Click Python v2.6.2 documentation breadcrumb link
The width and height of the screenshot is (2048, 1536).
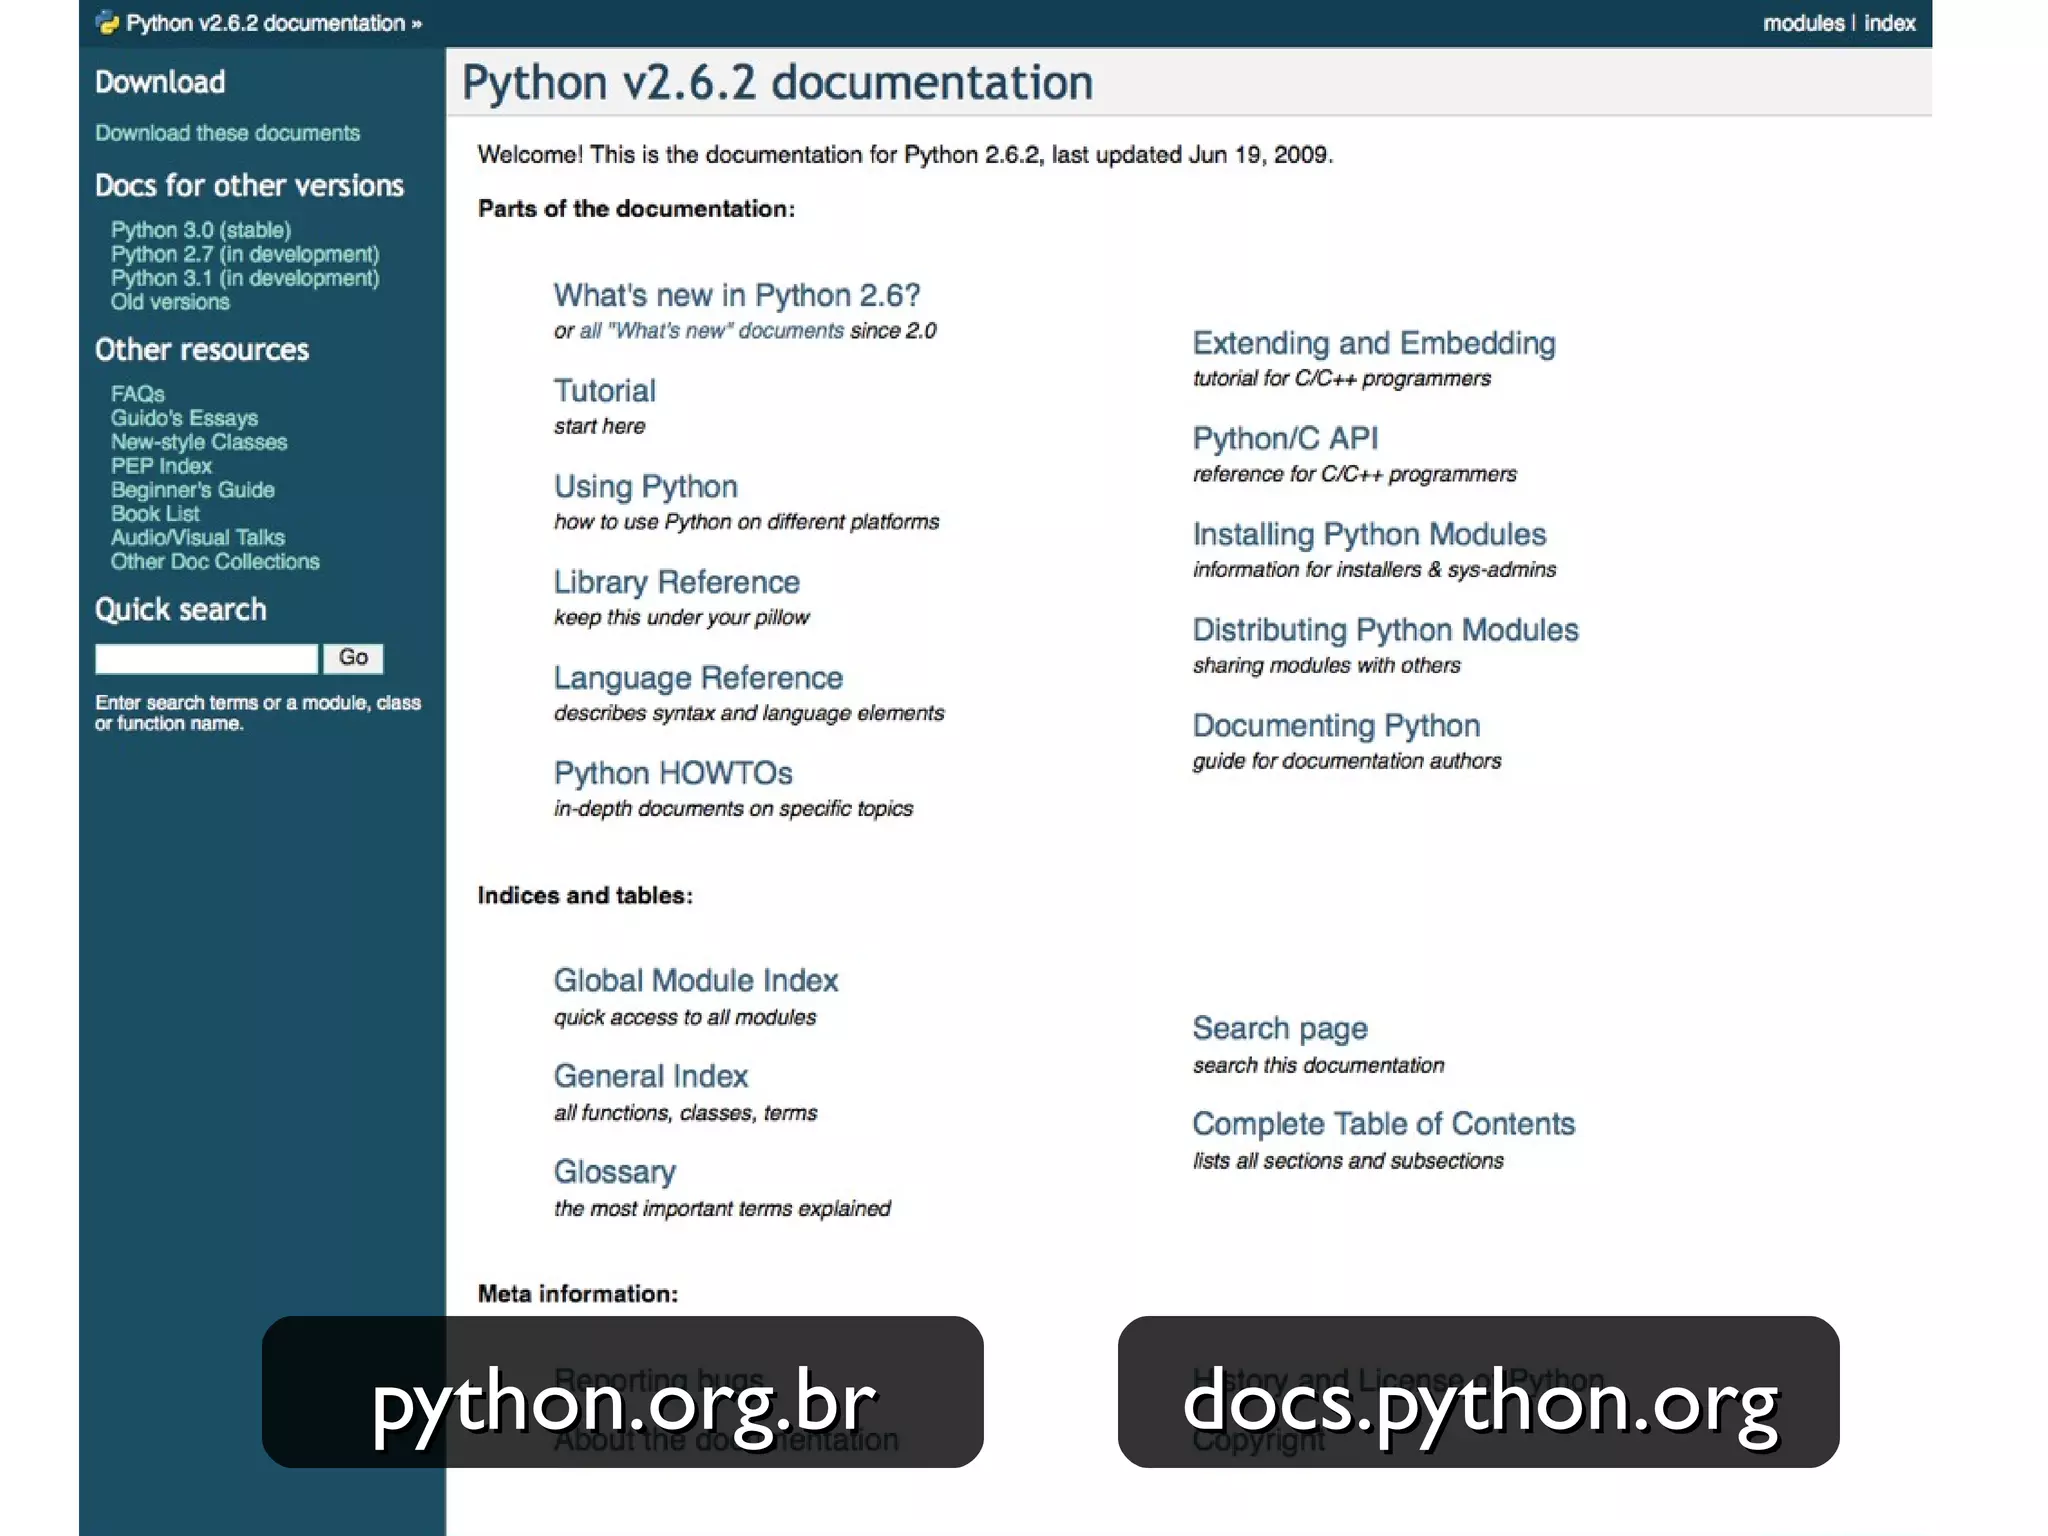coord(265,23)
